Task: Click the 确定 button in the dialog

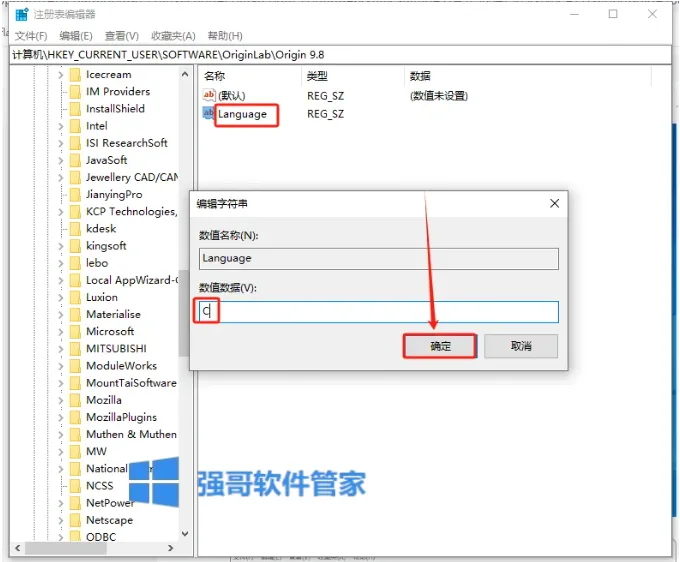Action: tap(440, 346)
